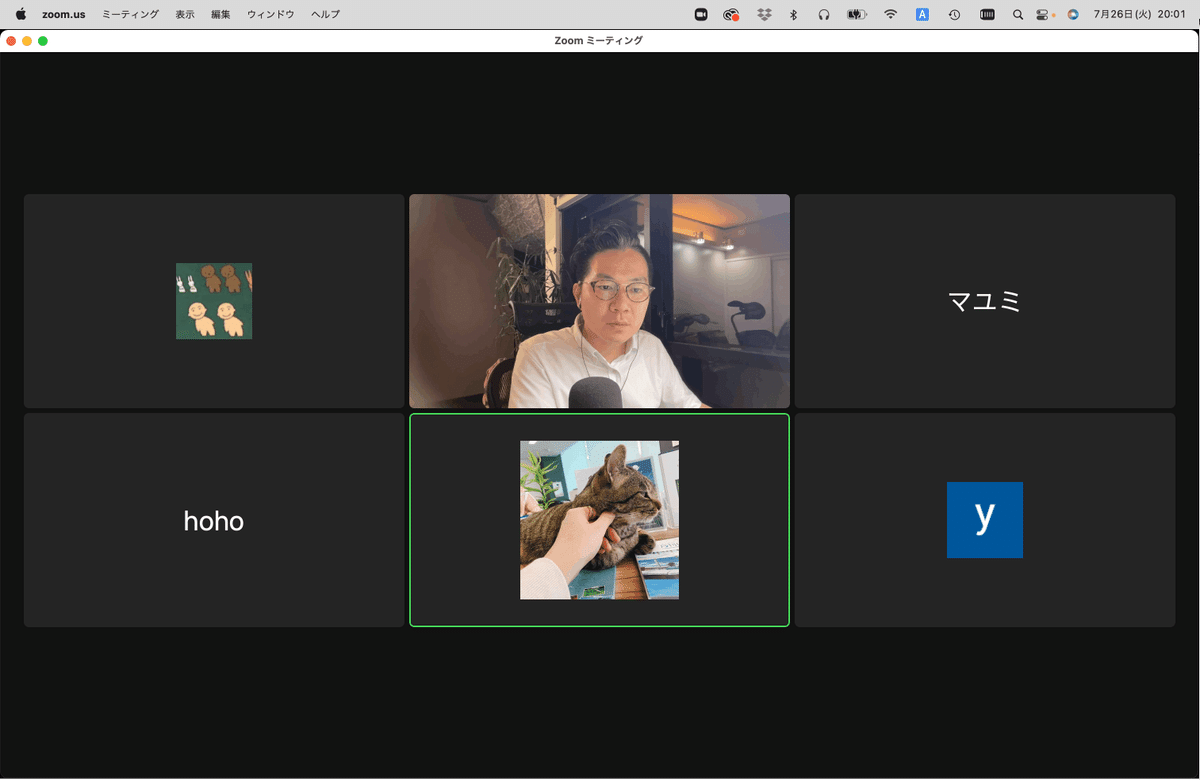Select the participant tile with gingerbread avatar

[x=214, y=301]
